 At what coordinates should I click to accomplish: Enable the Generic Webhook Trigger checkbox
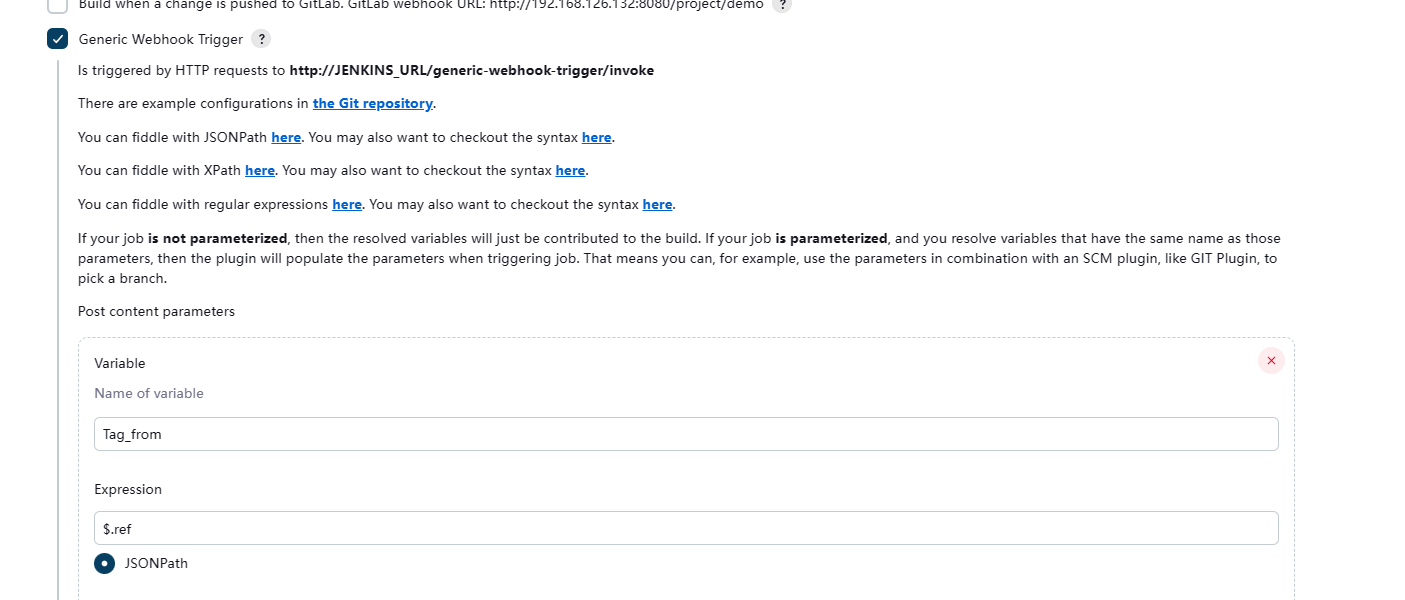click(x=57, y=39)
